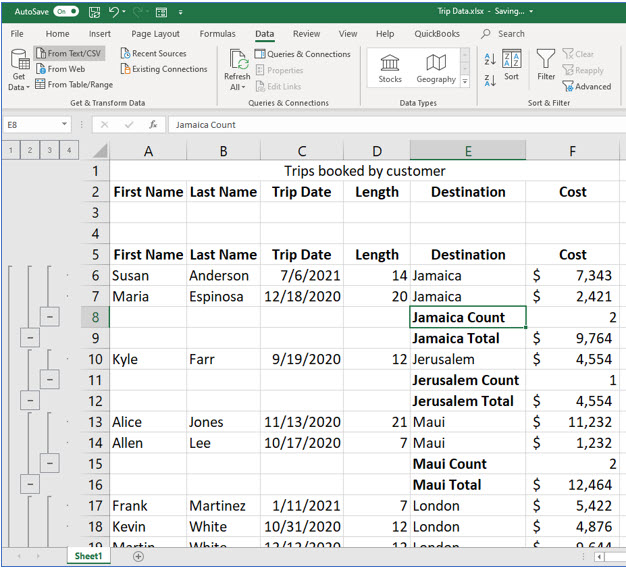This screenshot has width=626, height=568.
Task: Click From Web import button
Action: [61, 69]
